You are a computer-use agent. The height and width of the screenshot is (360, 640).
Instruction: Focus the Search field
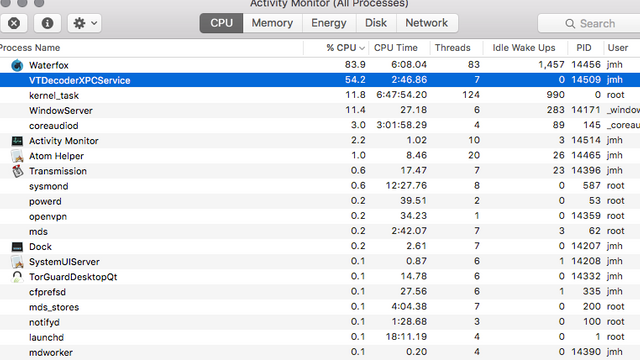590,23
